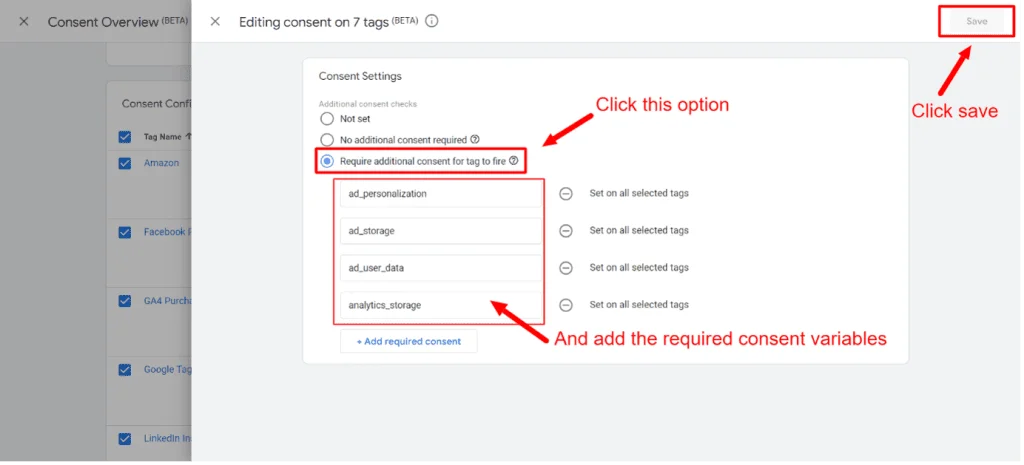Open help icon next to Require additional consent

click(513, 161)
